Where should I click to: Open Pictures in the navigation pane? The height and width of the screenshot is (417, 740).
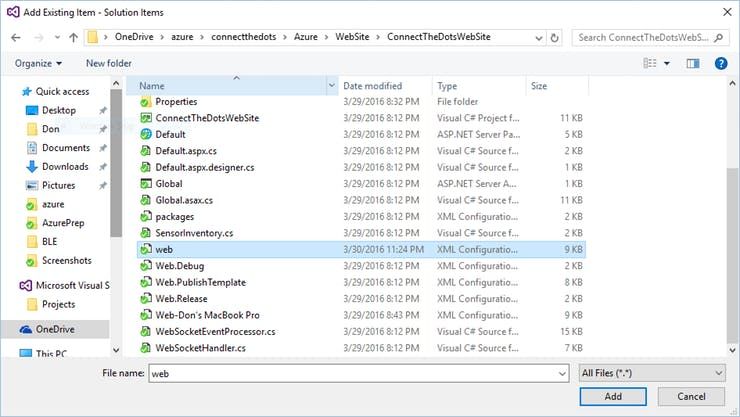[x=59, y=185]
